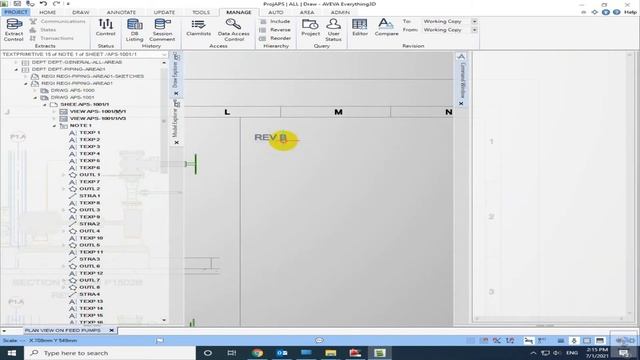Open Task View on the taskbar
This screenshot has height=360, width=640.
click(232, 353)
